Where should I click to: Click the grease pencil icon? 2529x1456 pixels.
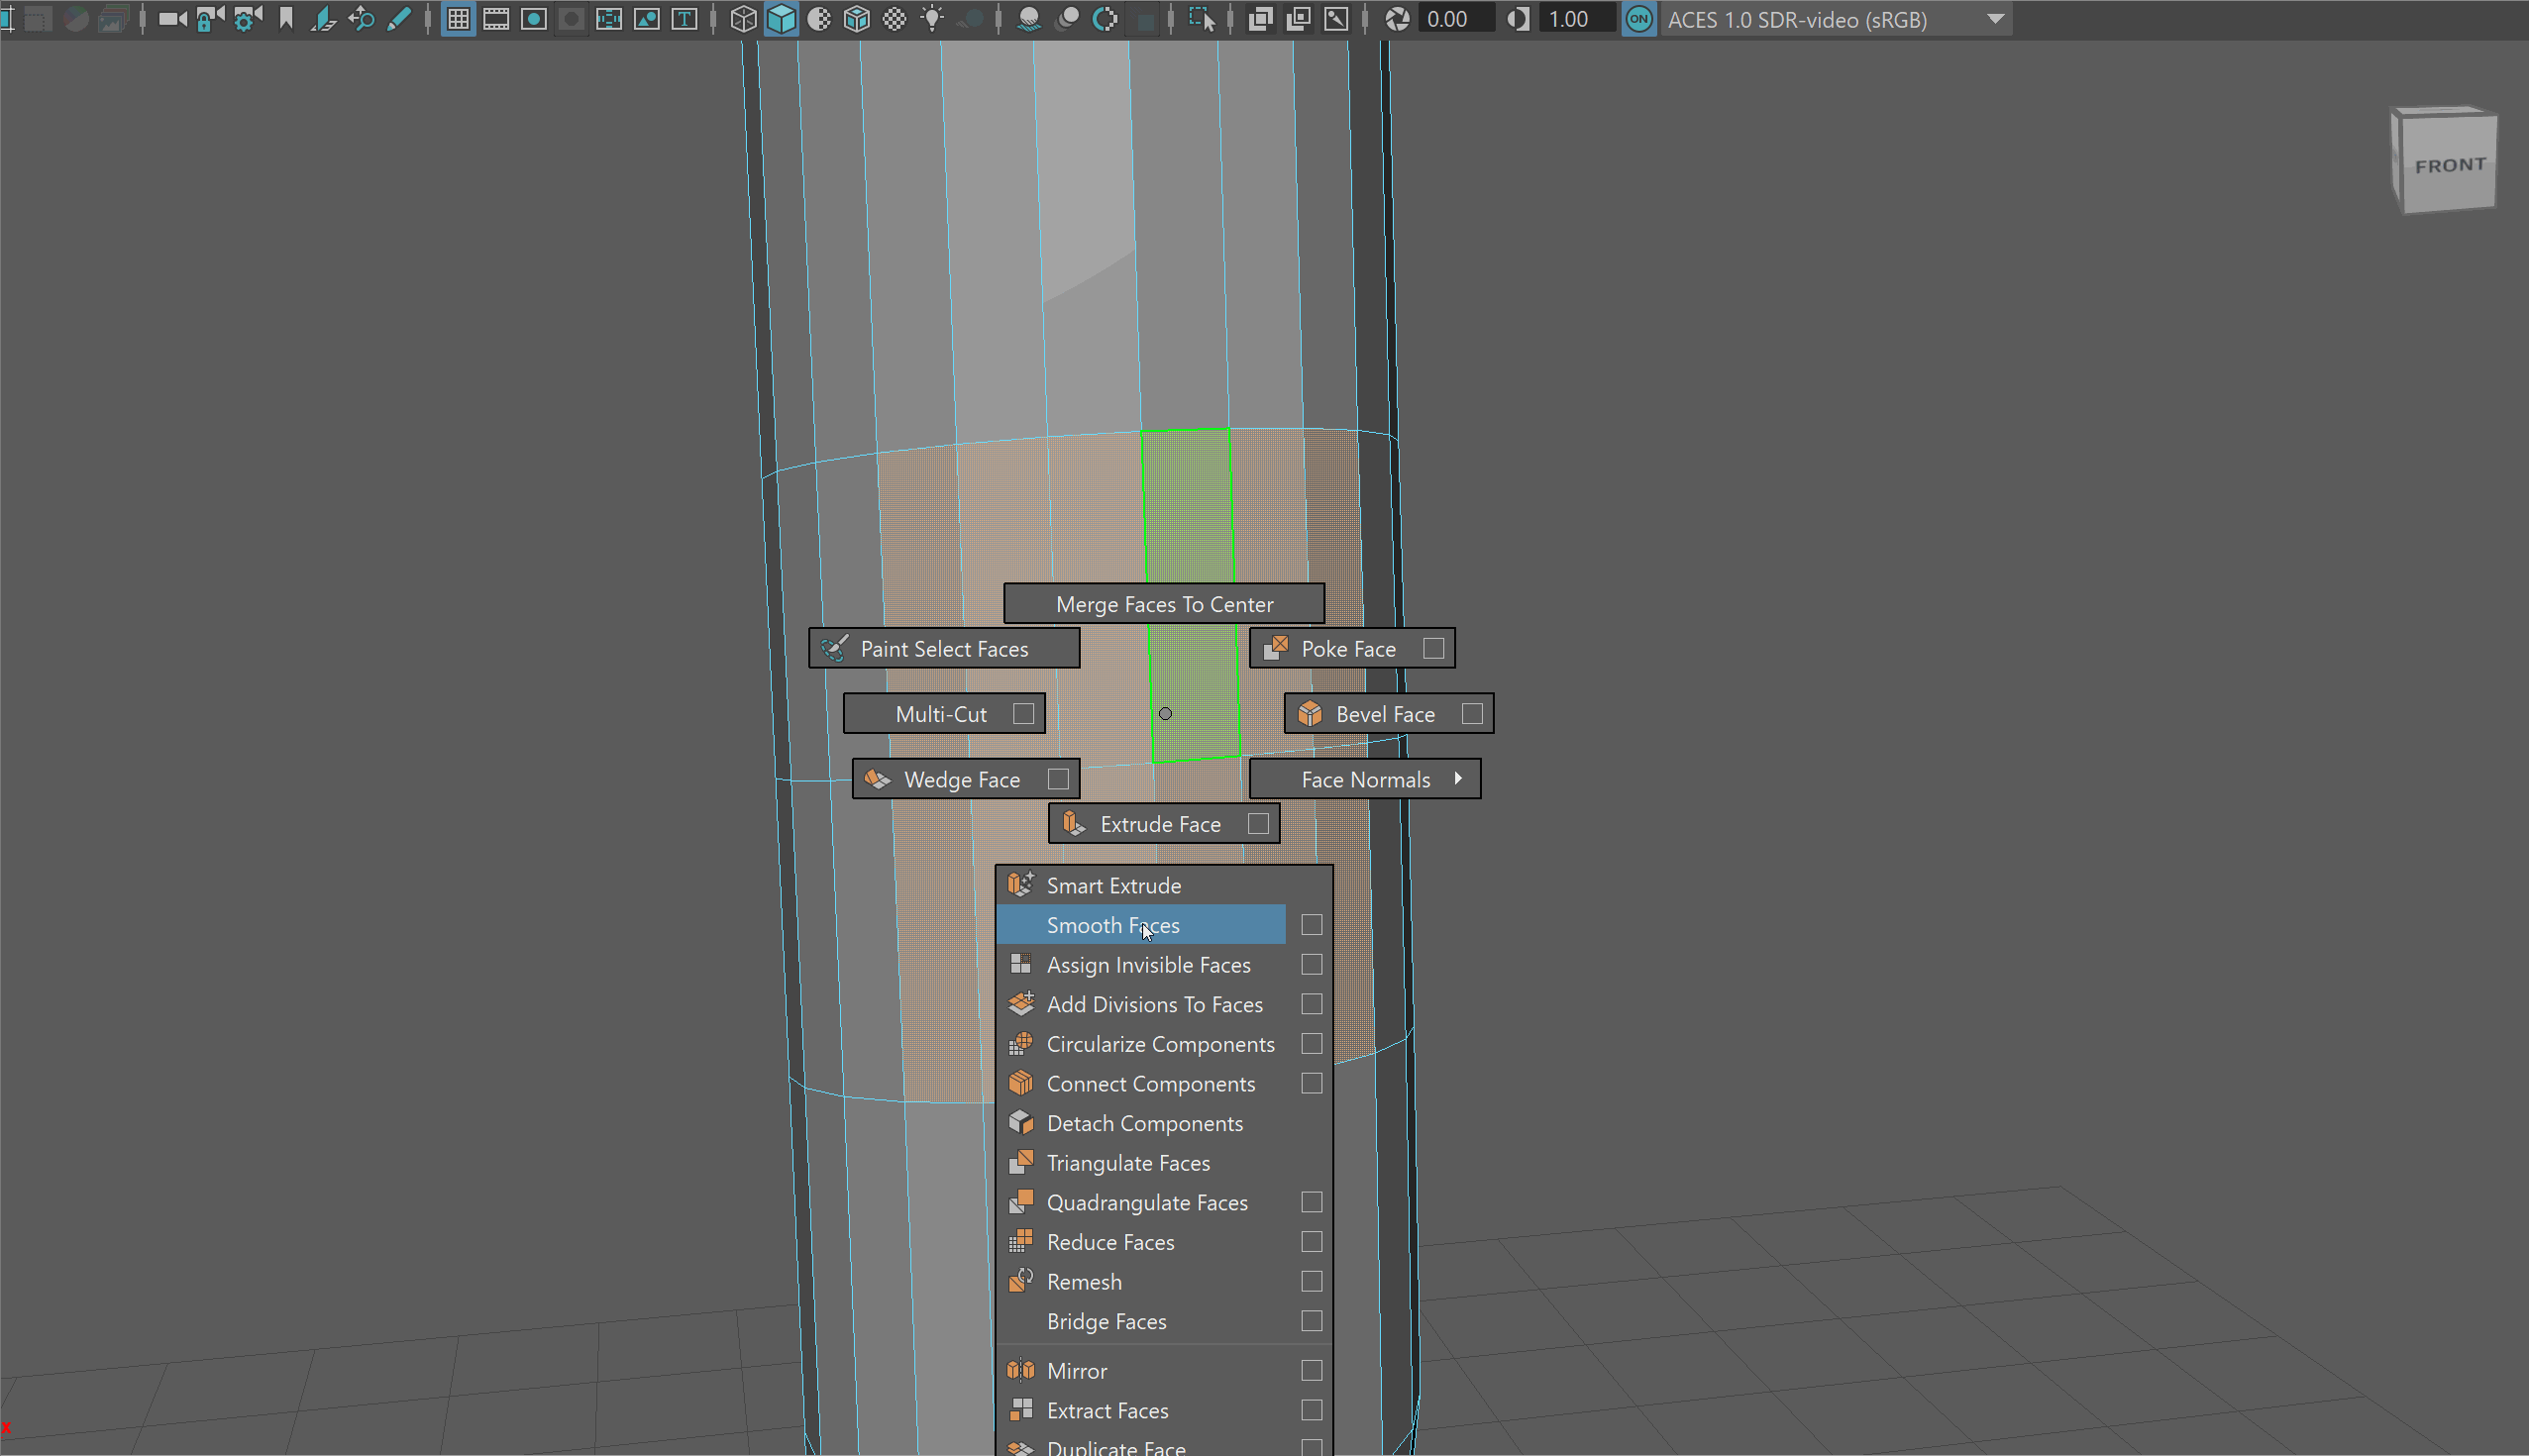click(399, 19)
